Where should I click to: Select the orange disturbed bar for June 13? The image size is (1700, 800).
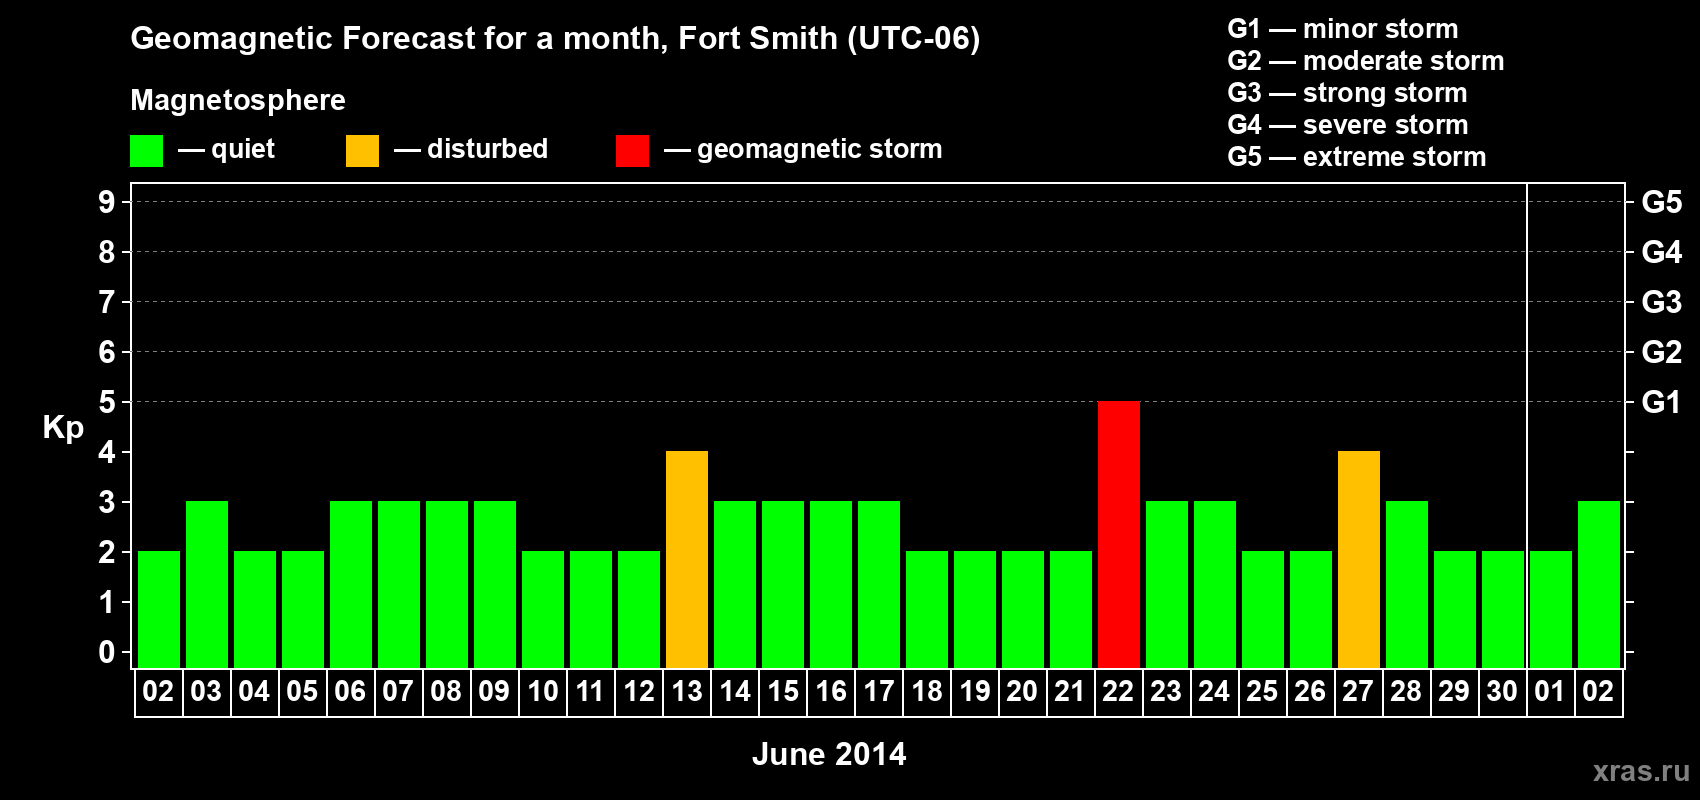(x=686, y=559)
